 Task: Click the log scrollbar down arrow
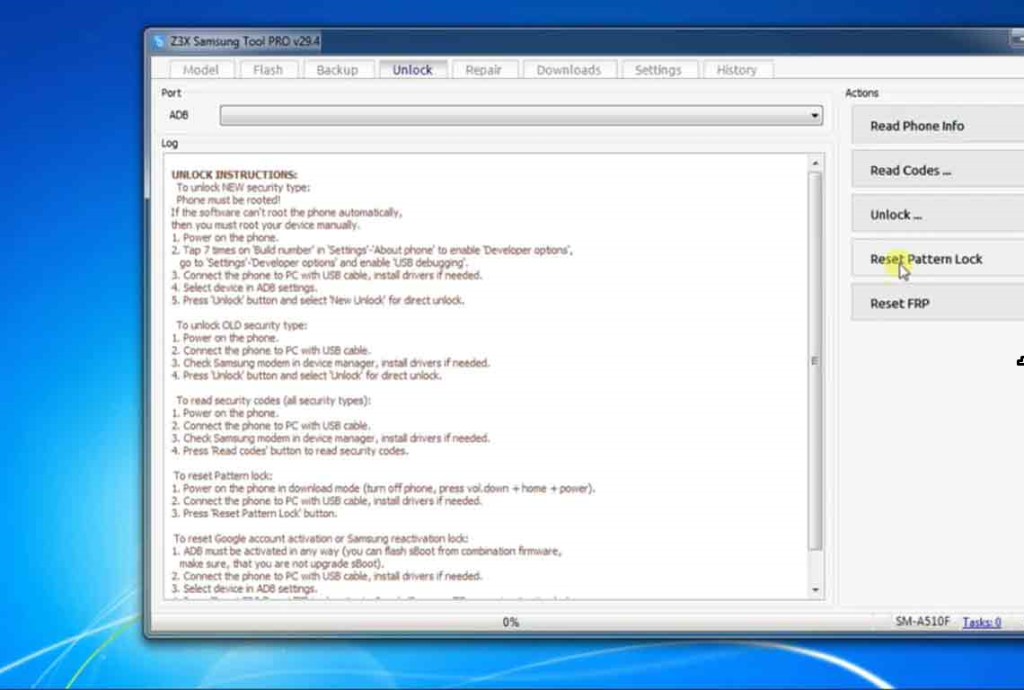coord(815,590)
